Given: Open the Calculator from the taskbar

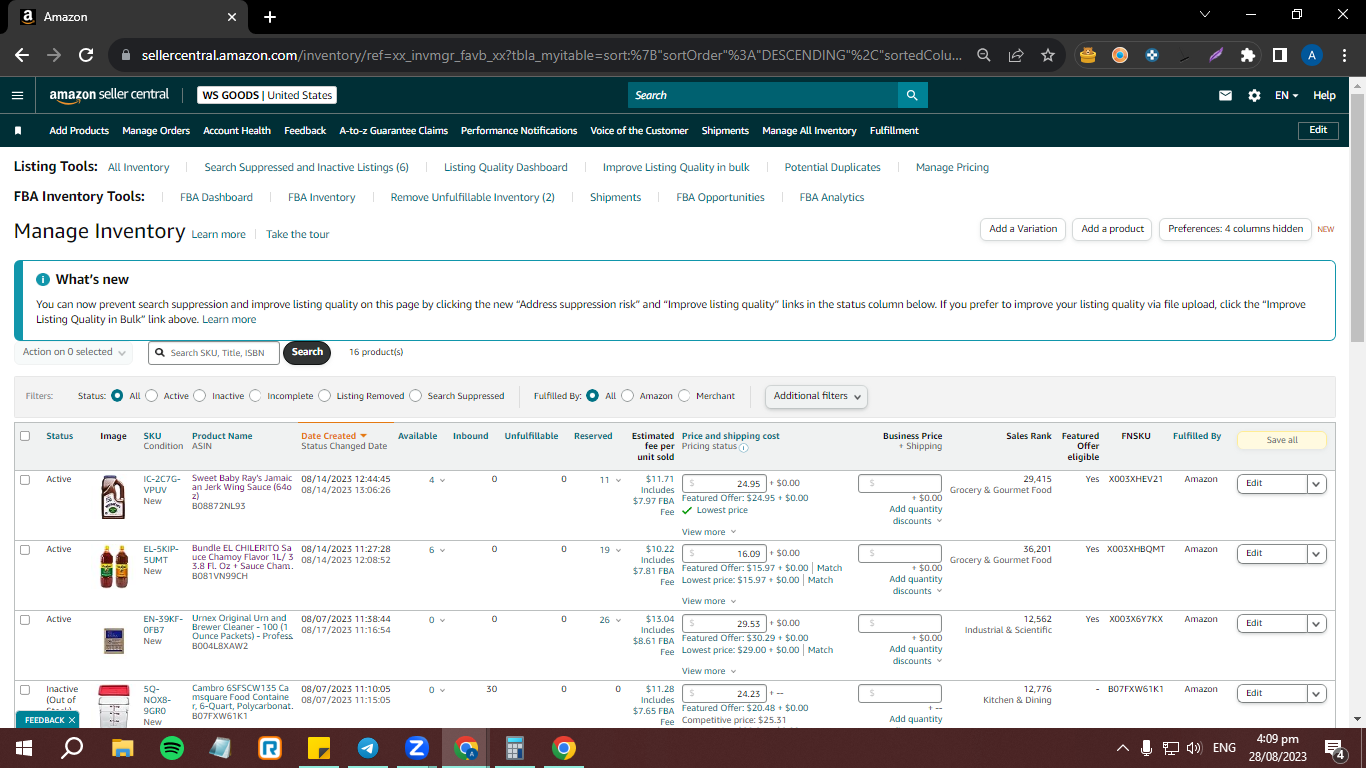Looking at the screenshot, I should 515,747.
